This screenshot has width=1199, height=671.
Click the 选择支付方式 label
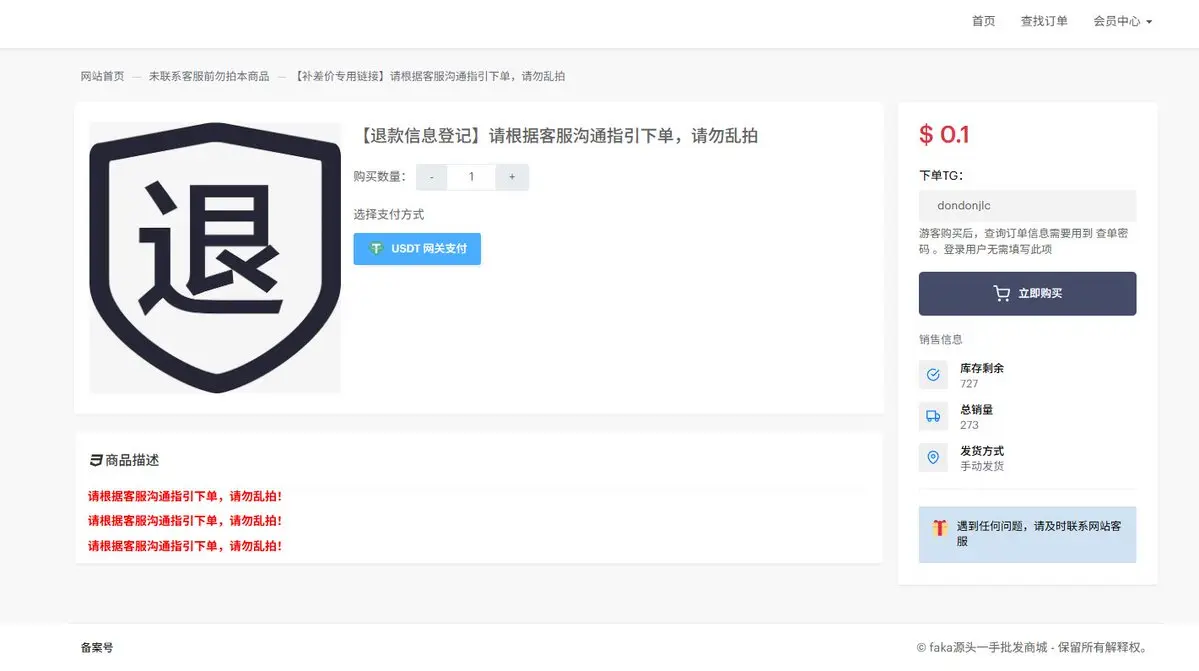point(388,215)
